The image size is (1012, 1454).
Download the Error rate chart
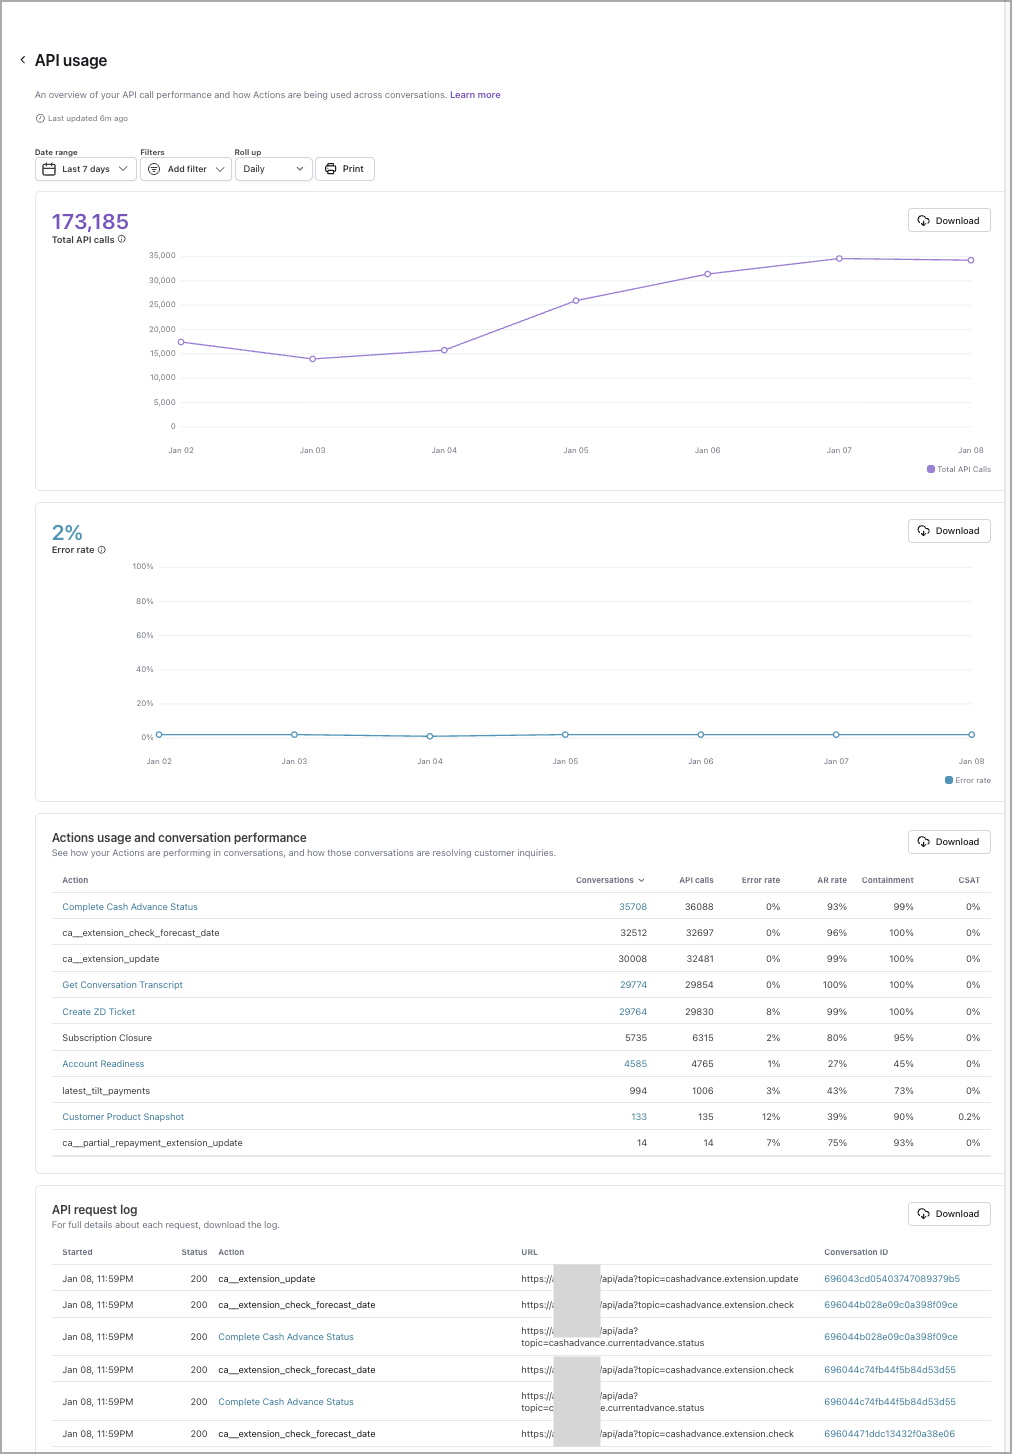point(948,531)
